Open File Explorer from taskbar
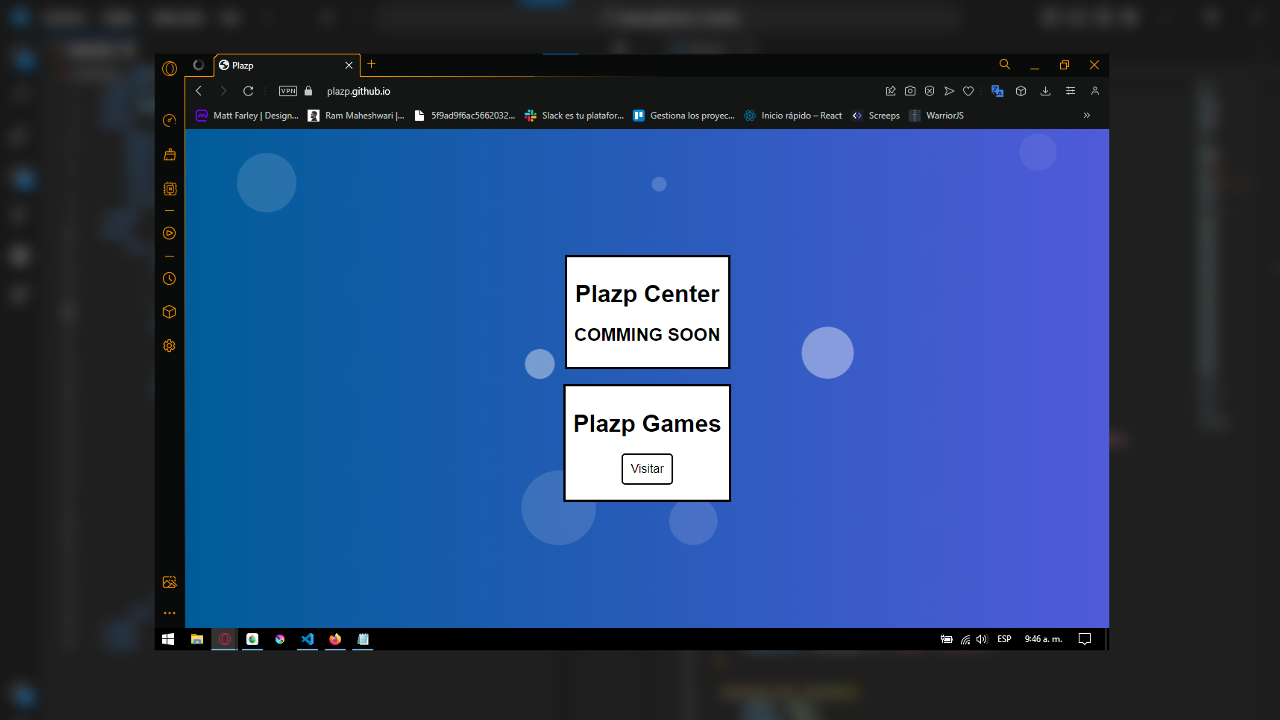Image resolution: width=1280 pixels, height=720 pixels. (x=198, y=639)
